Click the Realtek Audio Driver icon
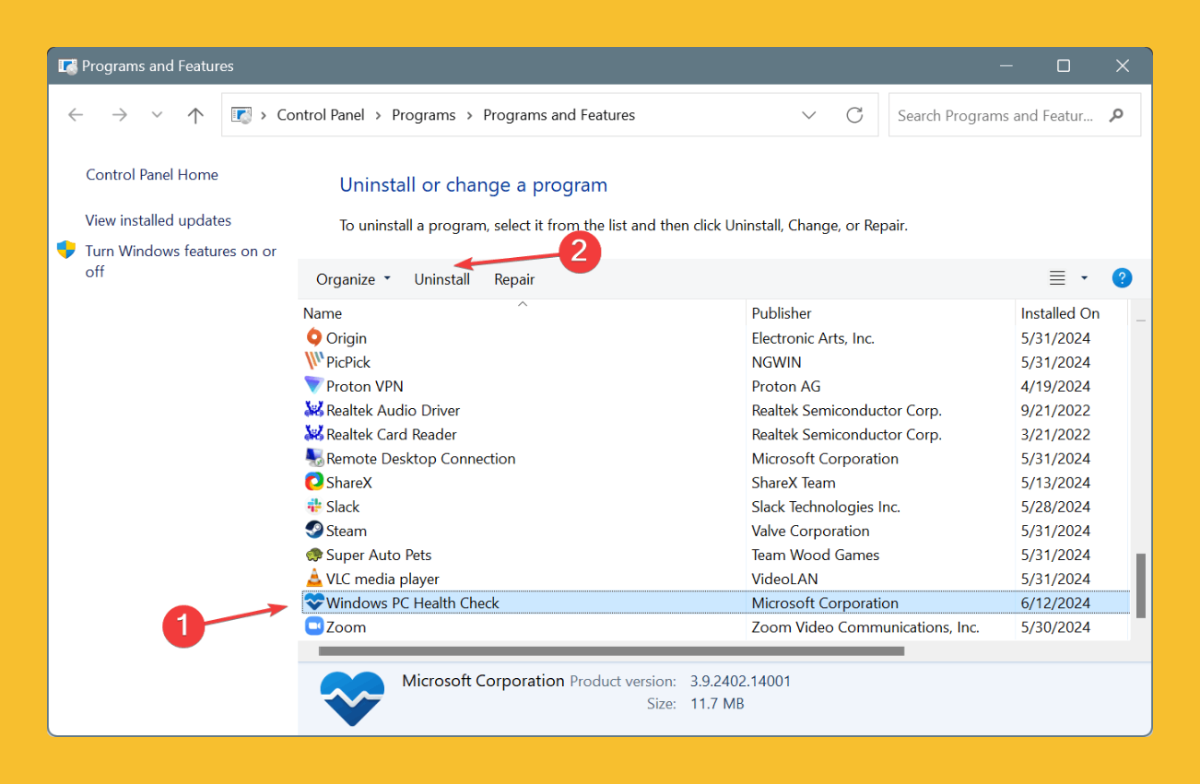 coord(314,410)
